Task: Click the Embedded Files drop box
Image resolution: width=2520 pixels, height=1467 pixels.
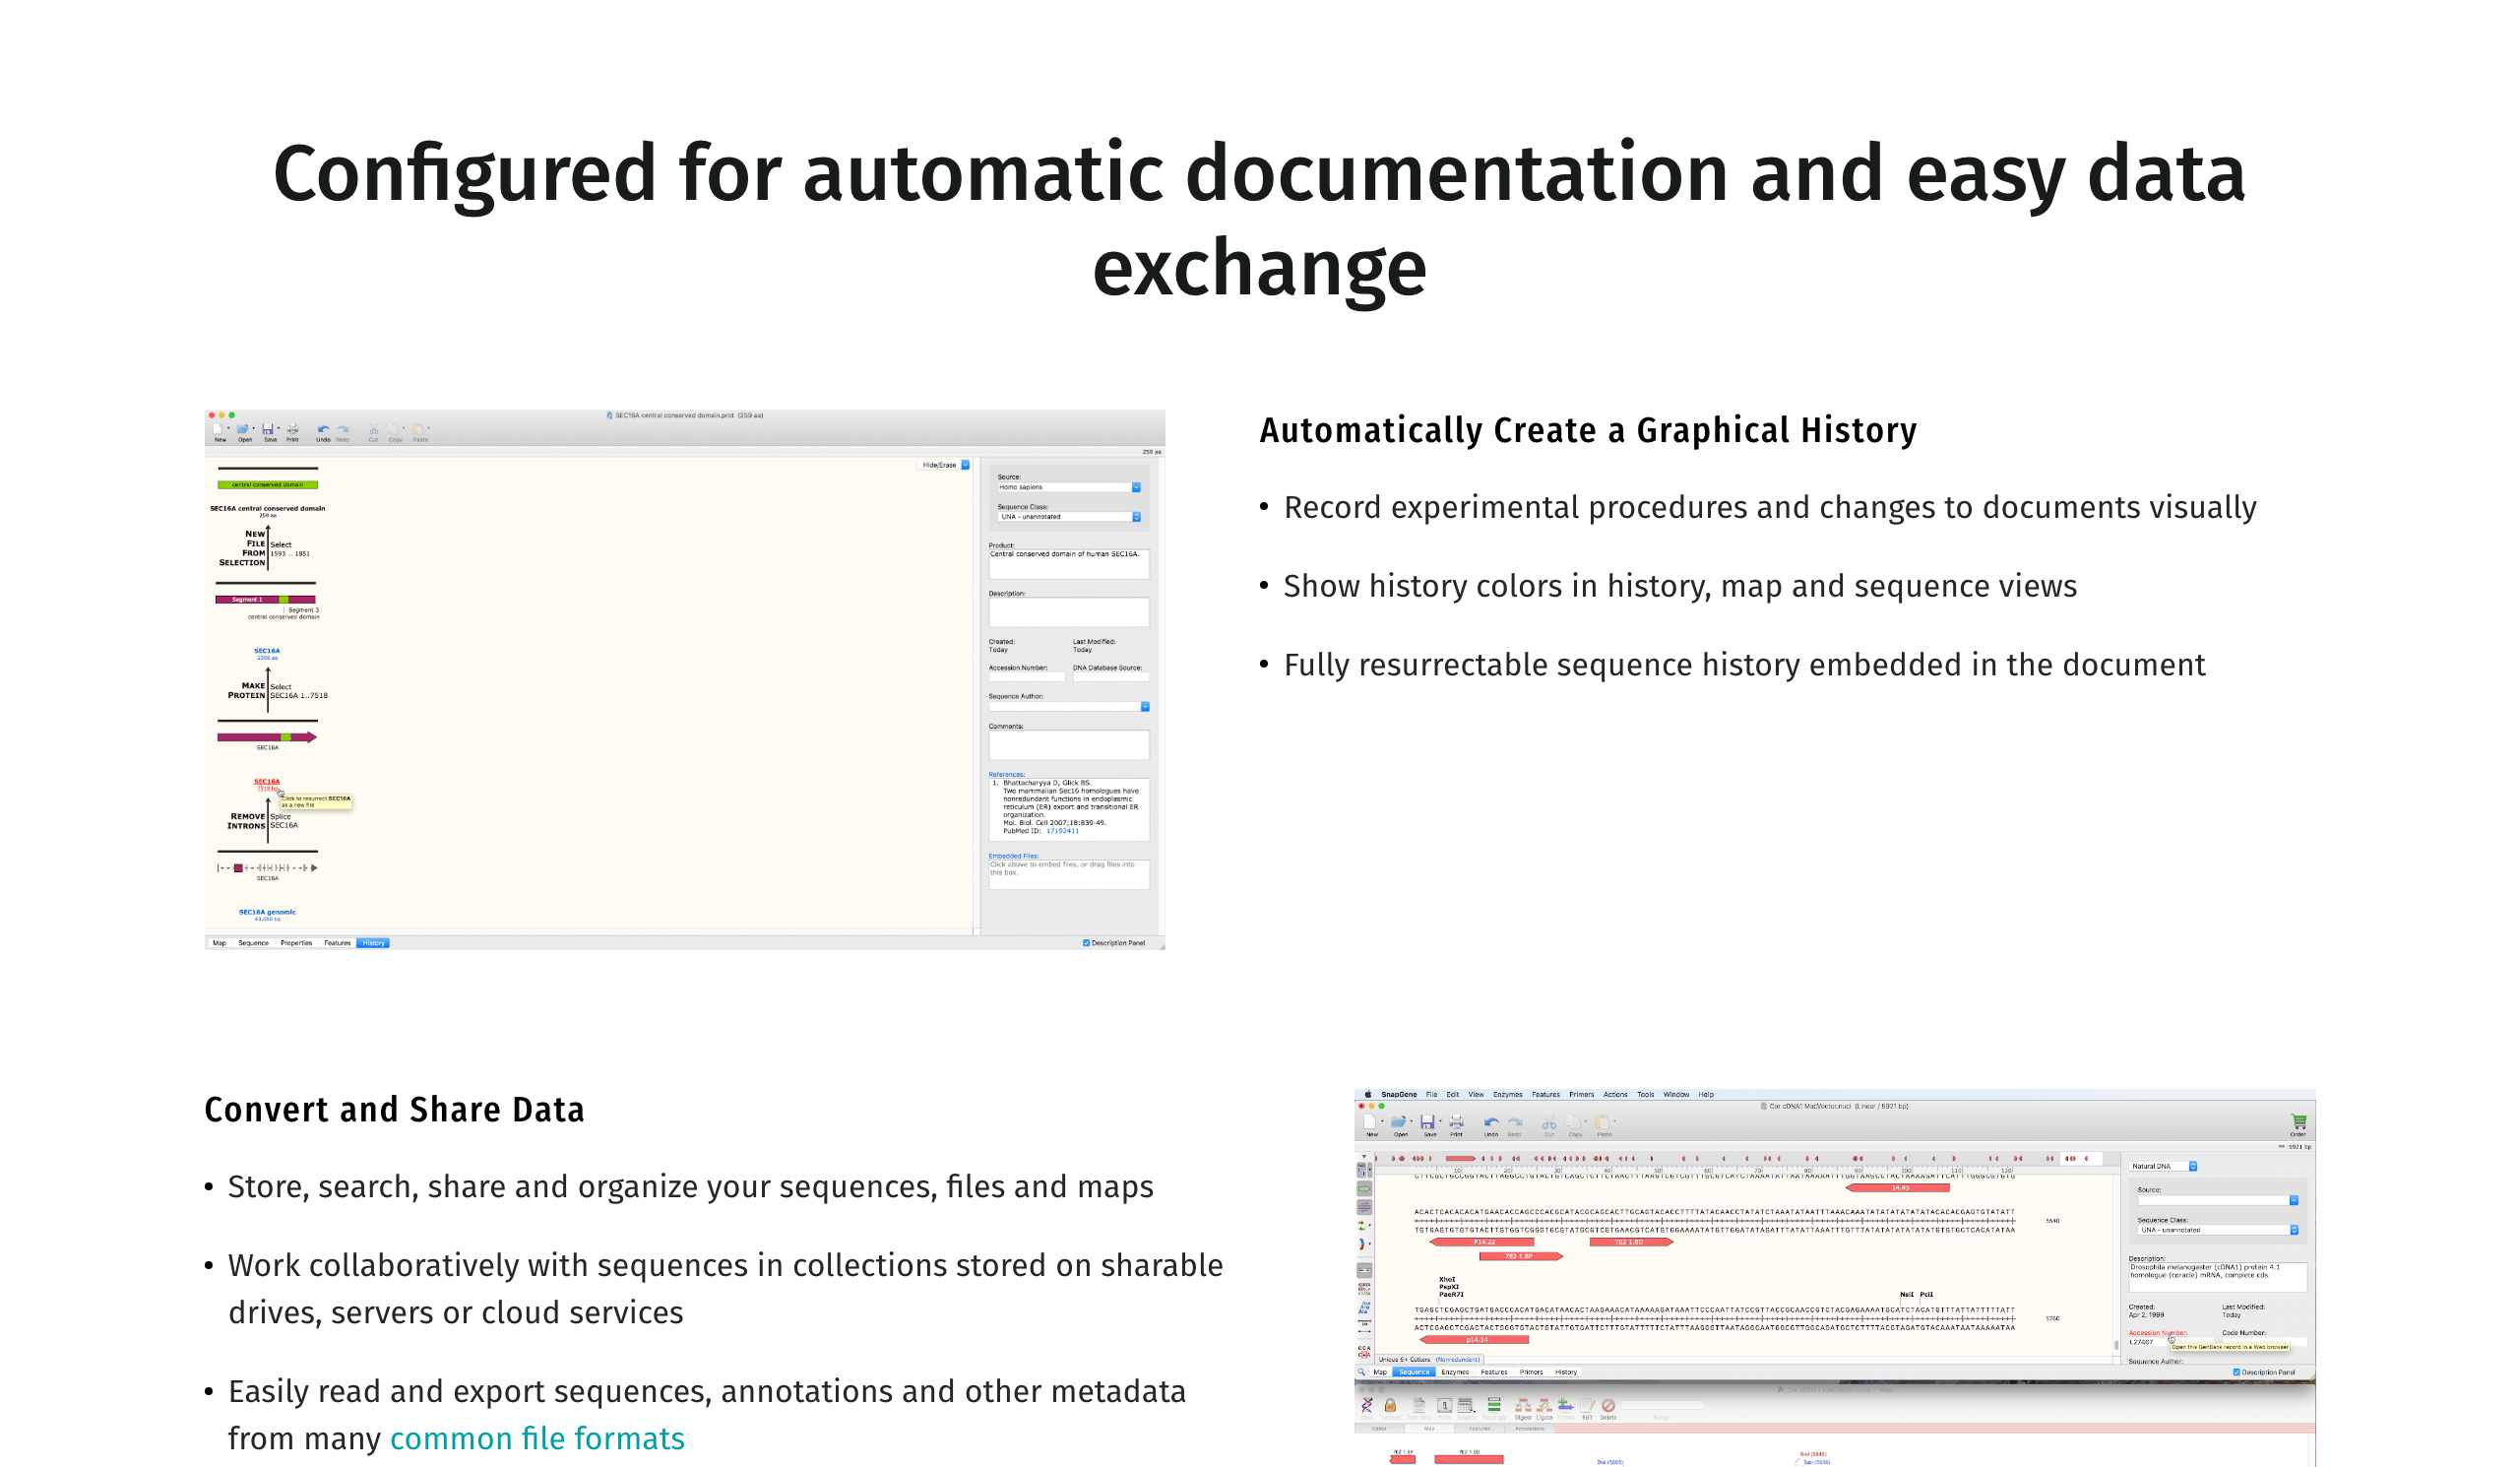Action: pos(1068,875)
